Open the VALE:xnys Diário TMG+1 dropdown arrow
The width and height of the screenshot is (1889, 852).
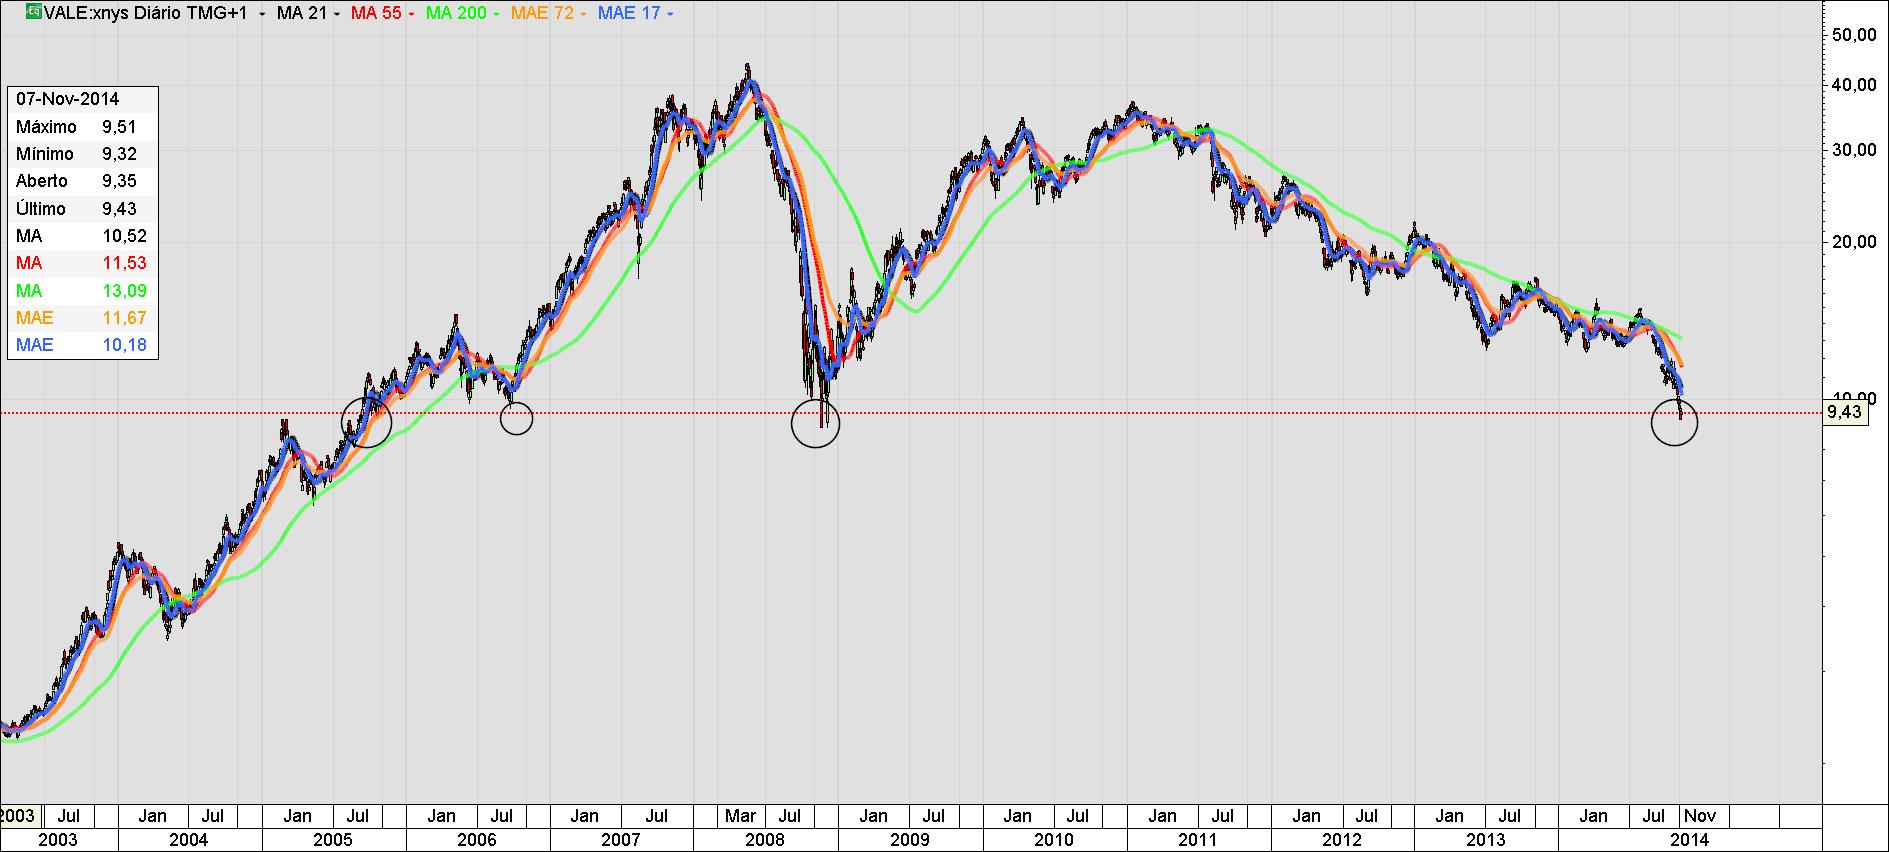point(263,14)
